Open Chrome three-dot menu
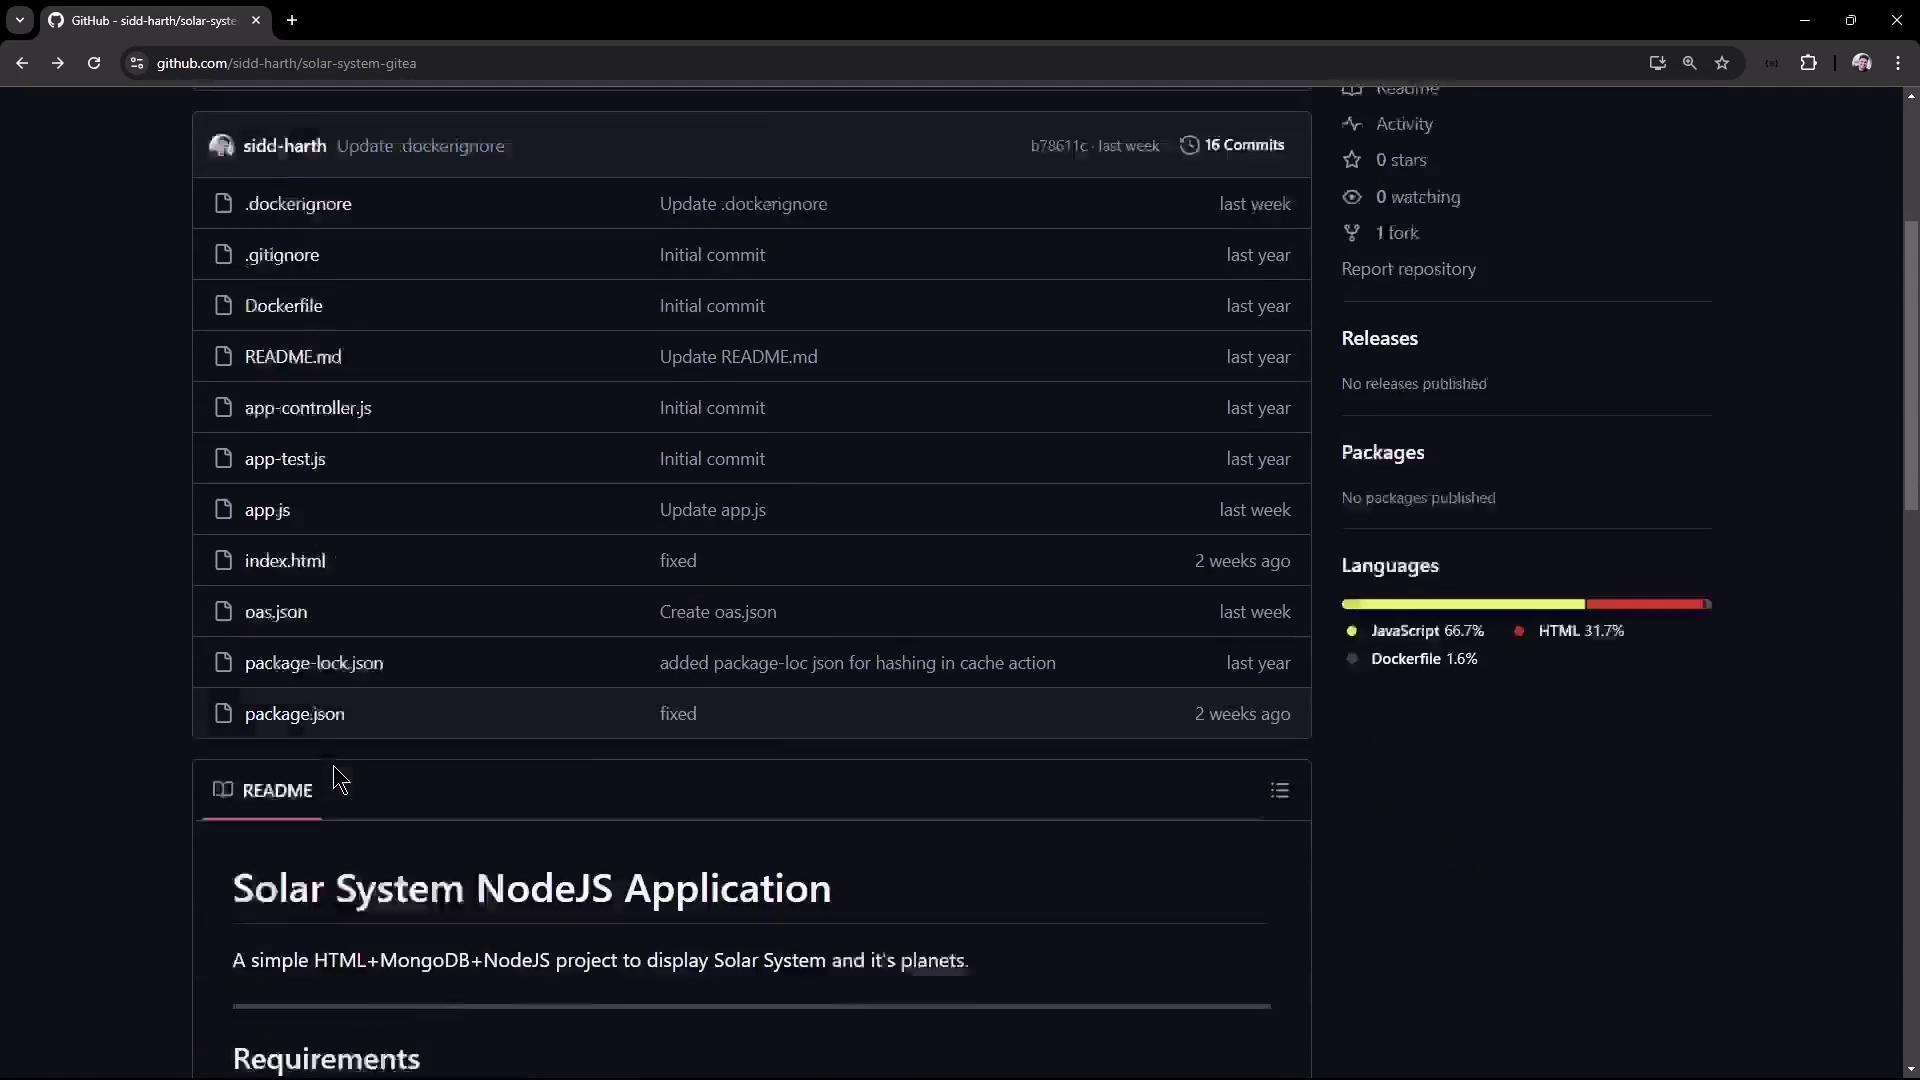Image resolution: width=1920 pixels, height=1080 pixels. click(1898, 63)
